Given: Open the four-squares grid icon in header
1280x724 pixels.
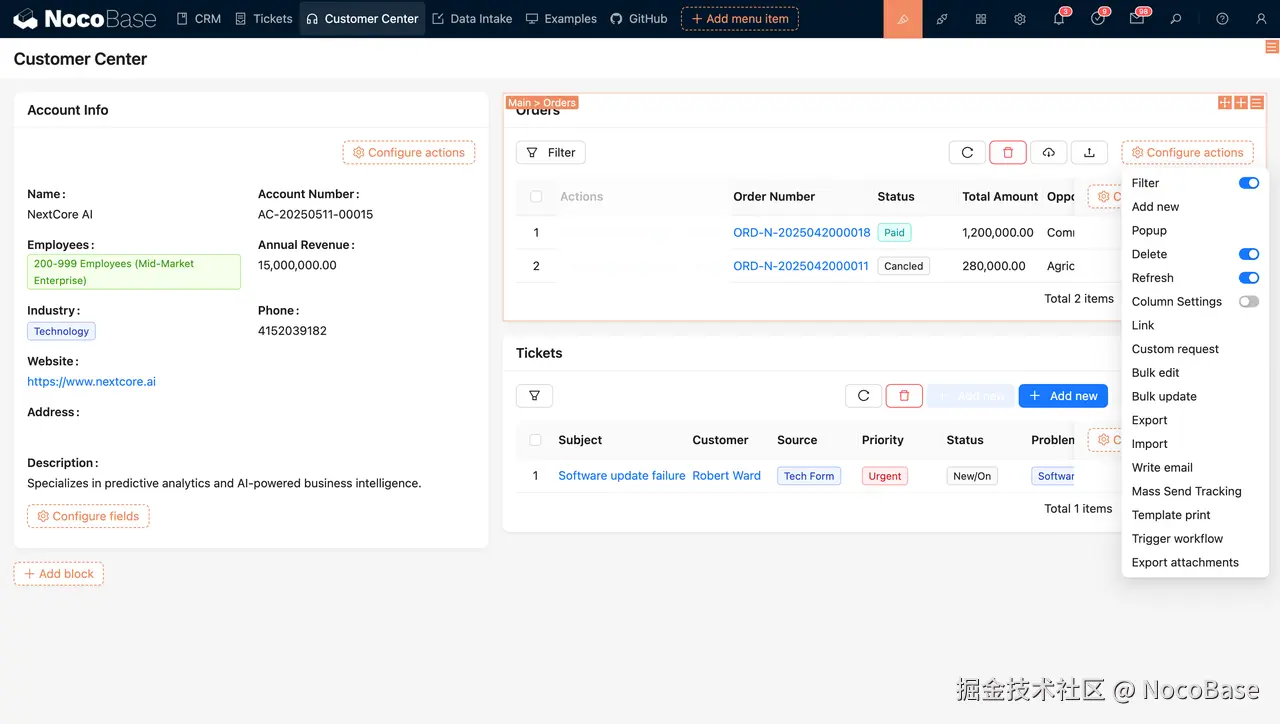Looking at the screenshot, I should pos(981,19).
